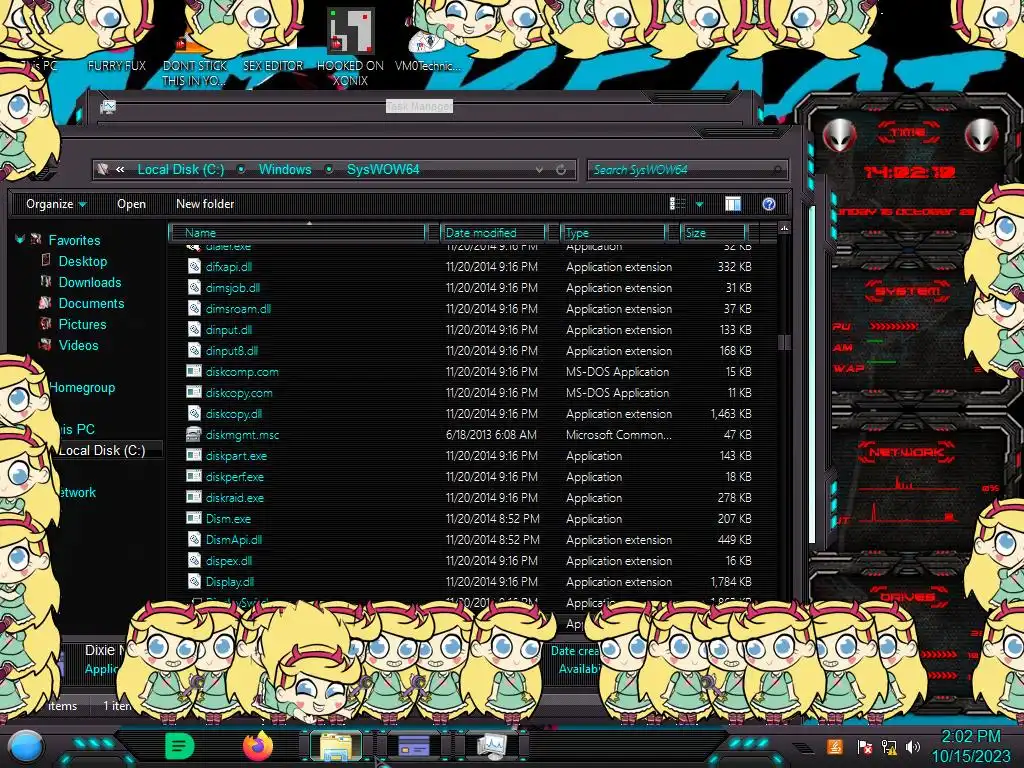1024x768 pixels.
Task: Expand the Organize dropdown menu
Action: tap(56, 204)
